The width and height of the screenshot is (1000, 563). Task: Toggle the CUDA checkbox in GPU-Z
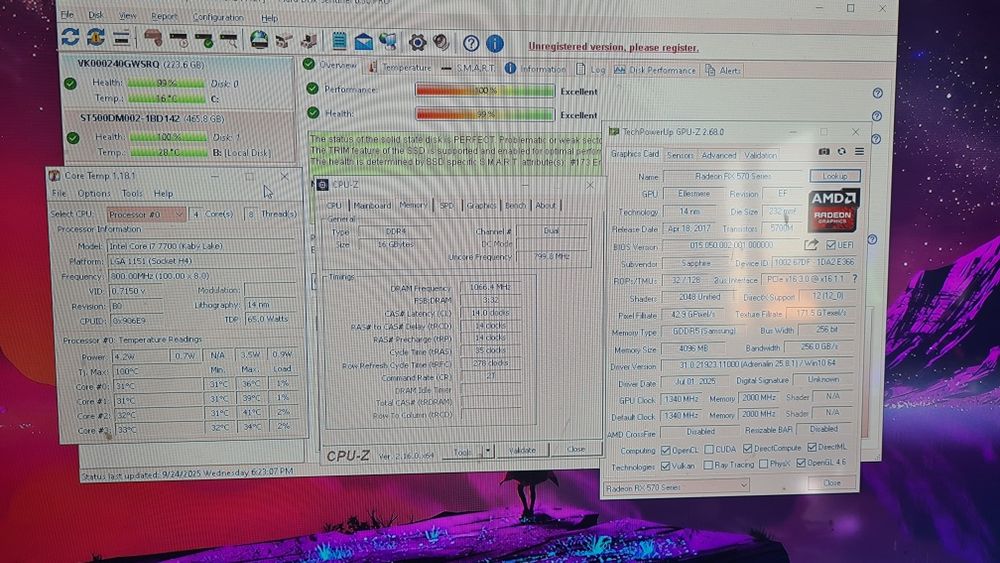pyautogui.click(x=709, y=450)
